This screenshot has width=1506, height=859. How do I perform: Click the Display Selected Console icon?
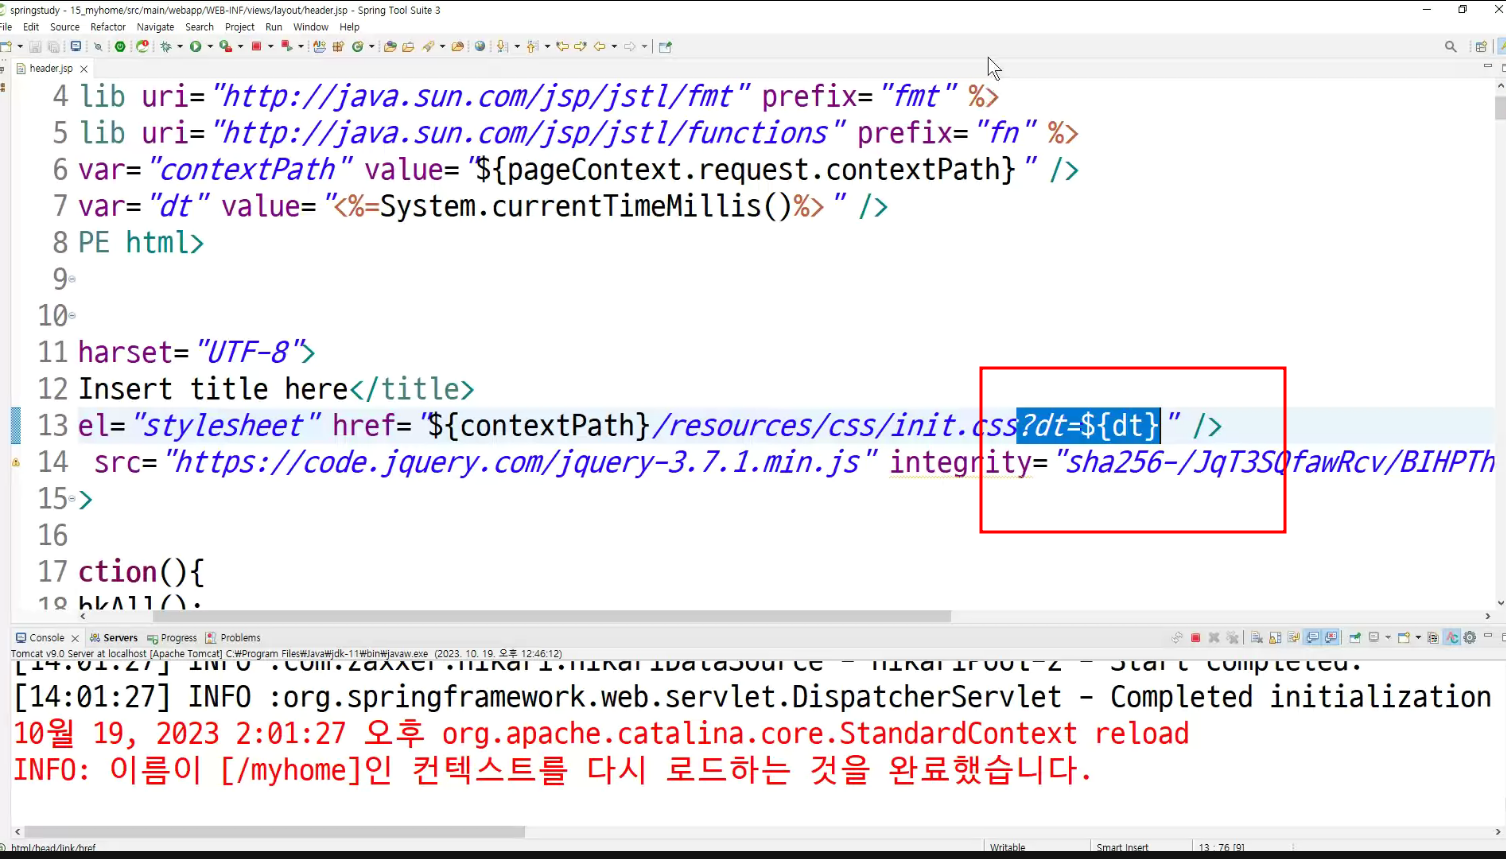1374,637
